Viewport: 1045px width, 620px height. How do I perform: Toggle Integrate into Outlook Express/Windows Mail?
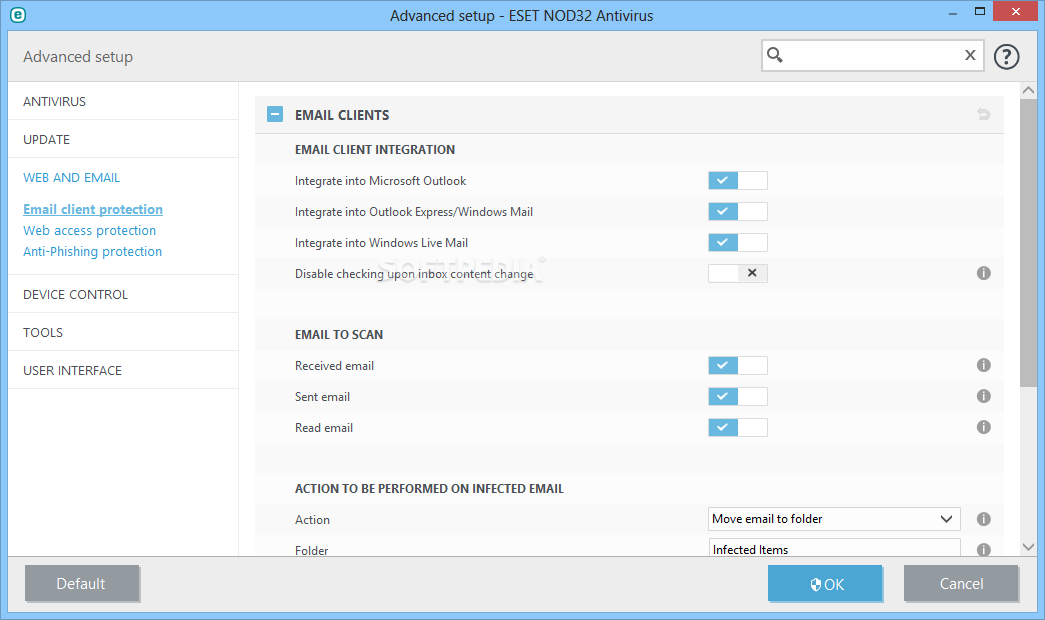[738, 211]
